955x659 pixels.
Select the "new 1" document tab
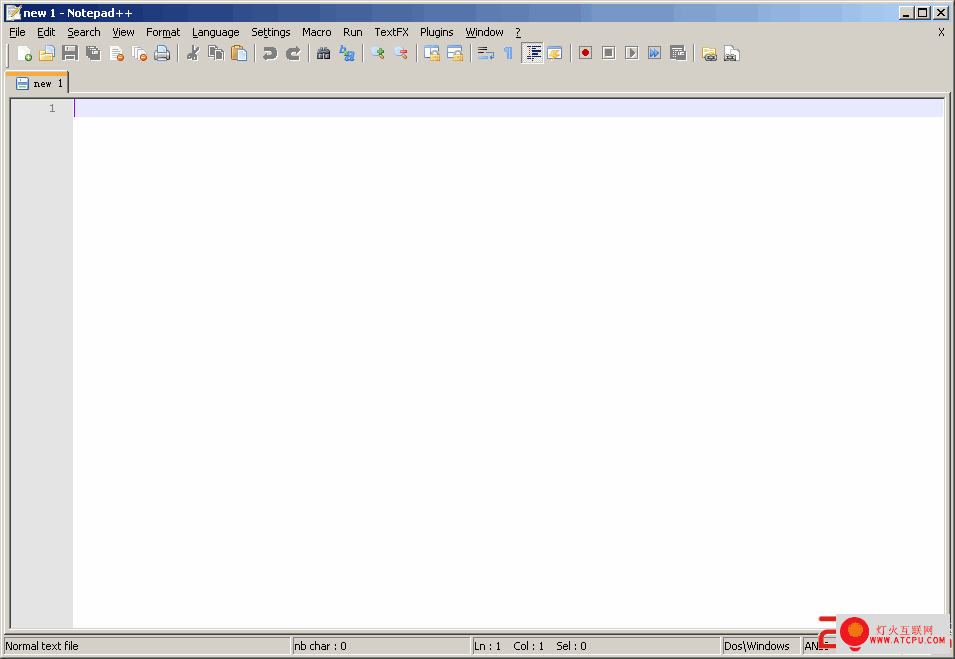pyautogui.click(x=38, y=83)
